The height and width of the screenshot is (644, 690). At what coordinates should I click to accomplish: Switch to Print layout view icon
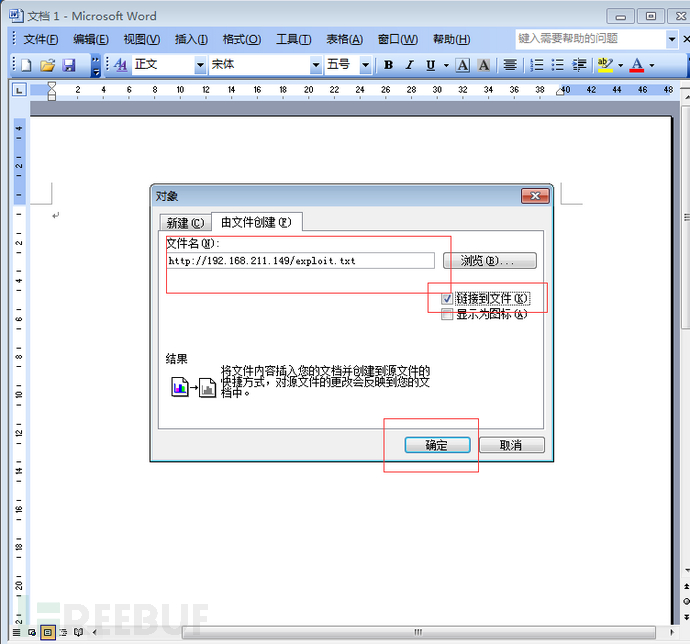point(48,633)
